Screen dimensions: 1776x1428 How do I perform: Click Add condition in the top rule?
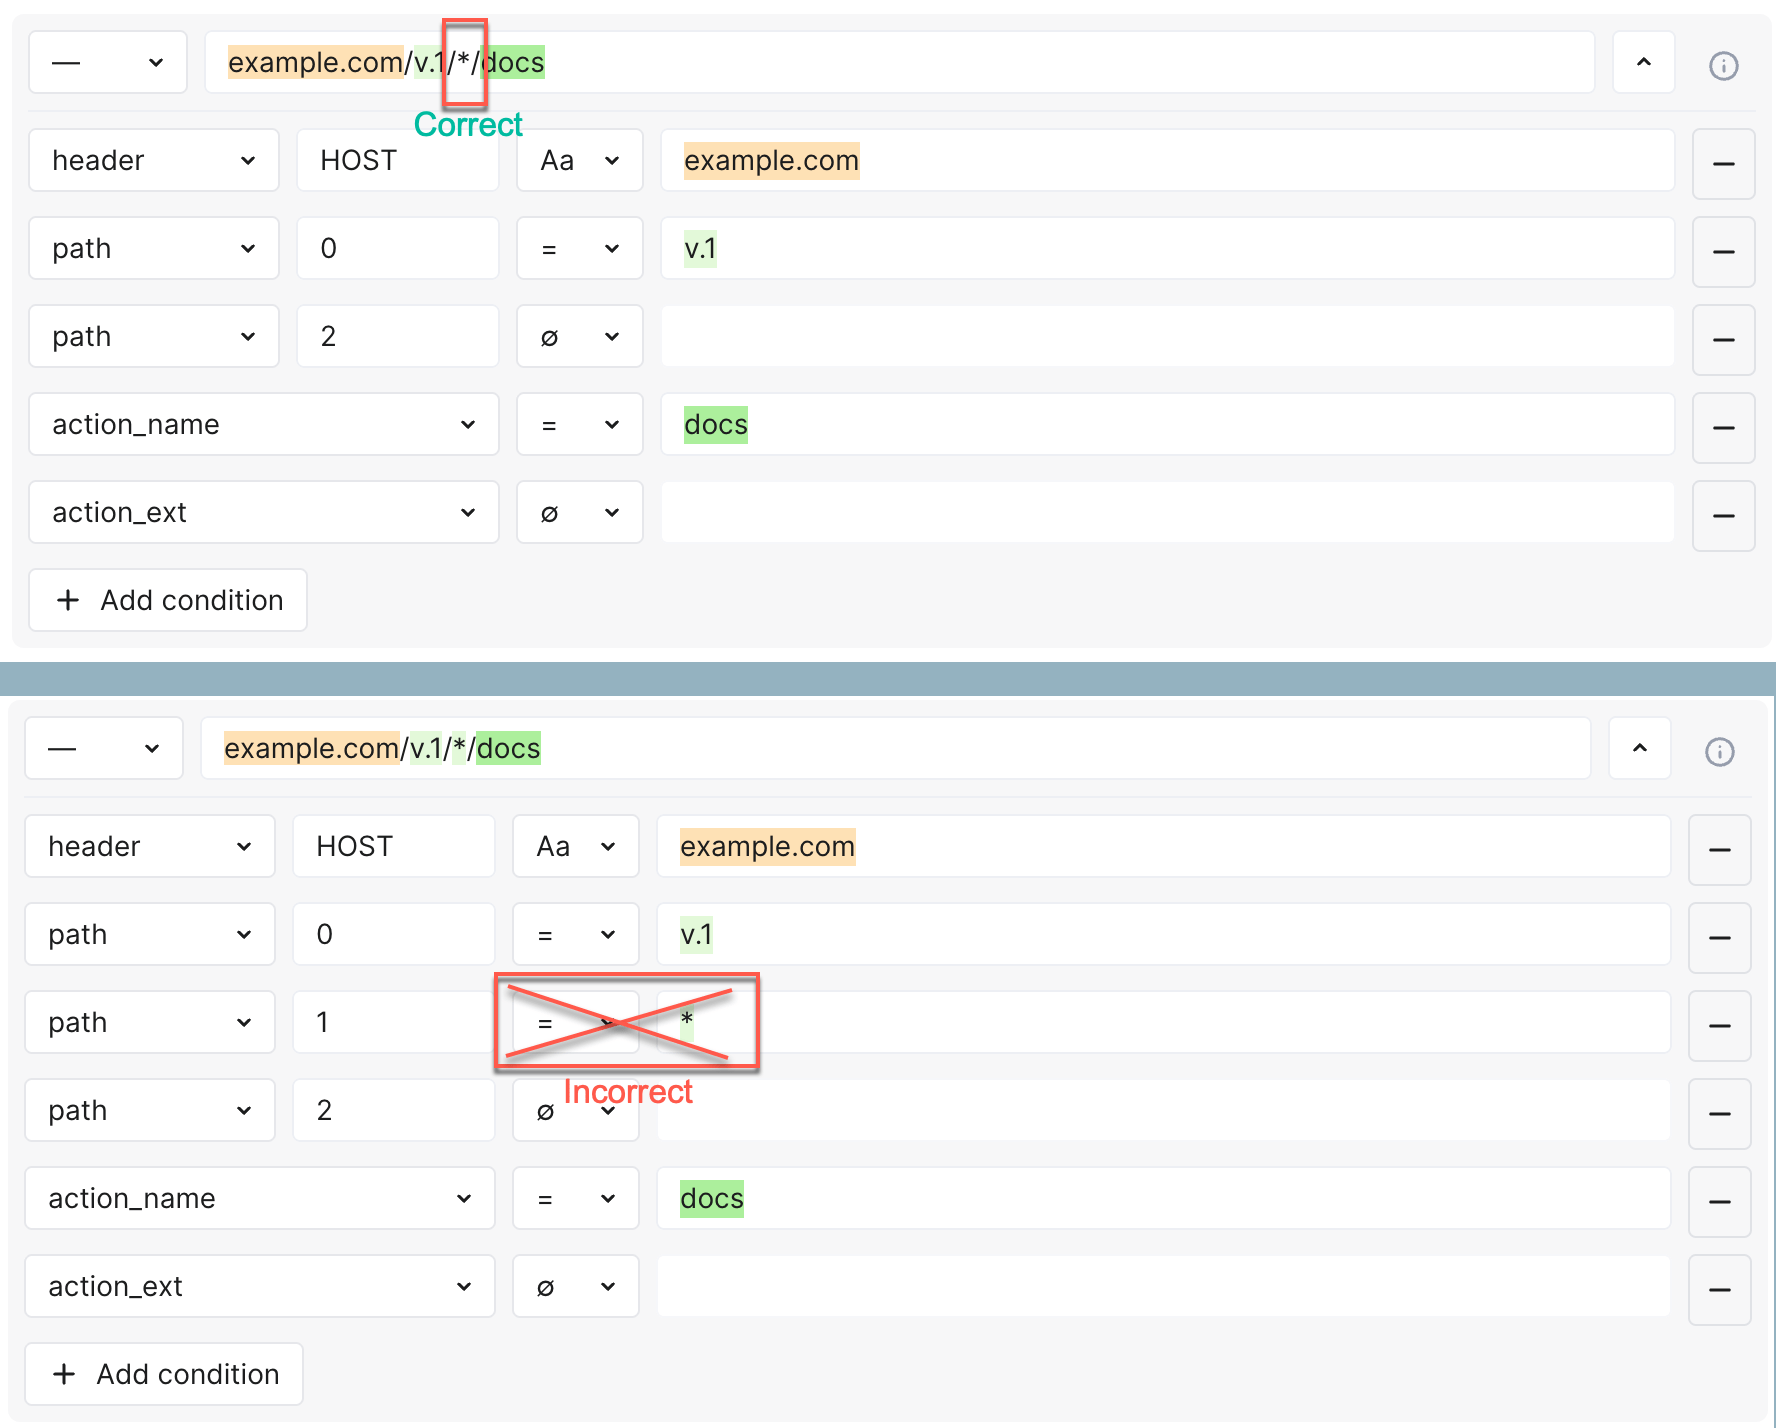pos(167,600)
